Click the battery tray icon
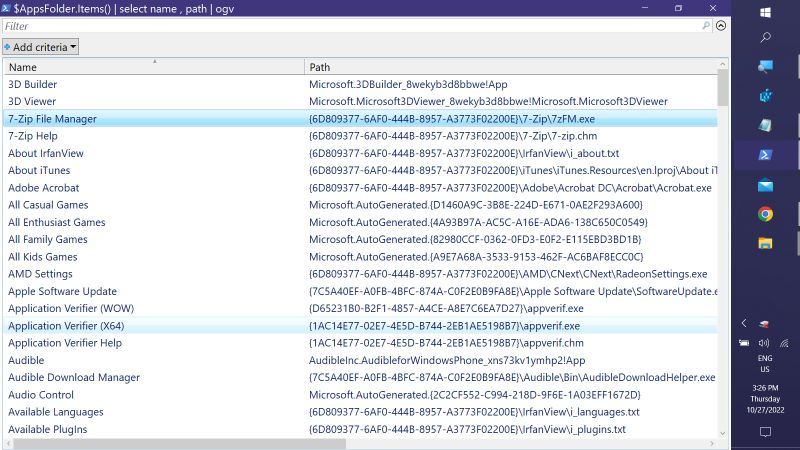This screenshot has height=450, width=800. pos(744,343)
